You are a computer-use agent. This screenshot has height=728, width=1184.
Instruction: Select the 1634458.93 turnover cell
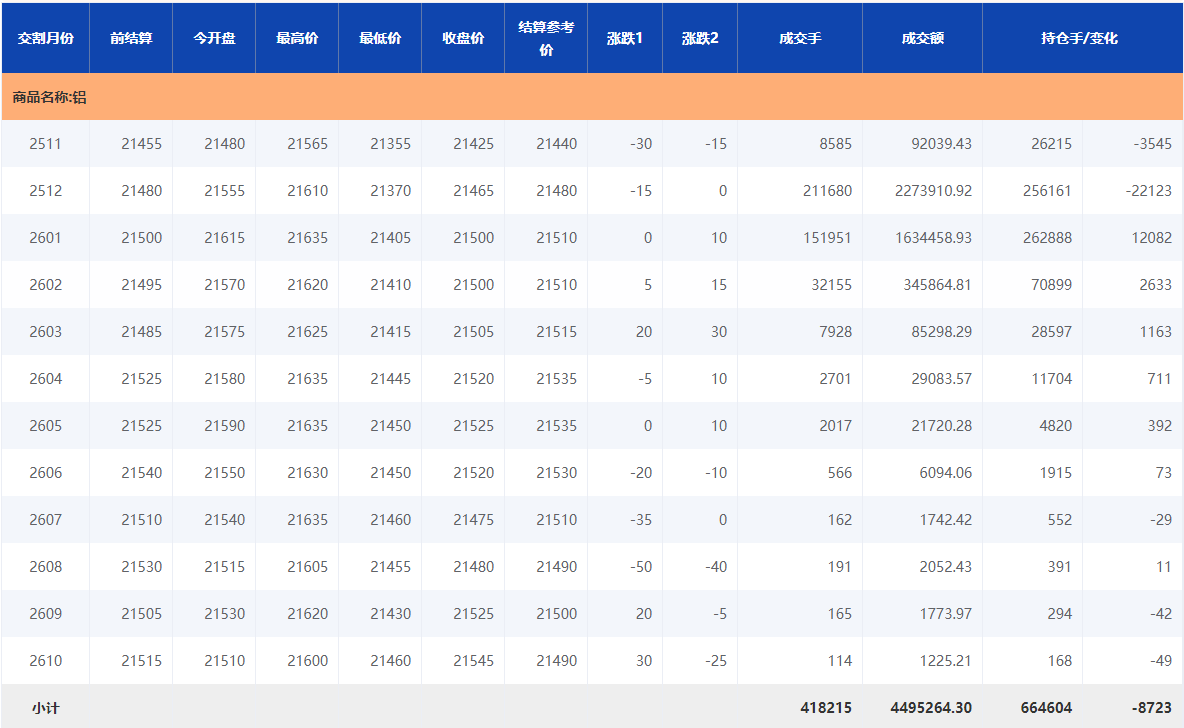(933, 238)
